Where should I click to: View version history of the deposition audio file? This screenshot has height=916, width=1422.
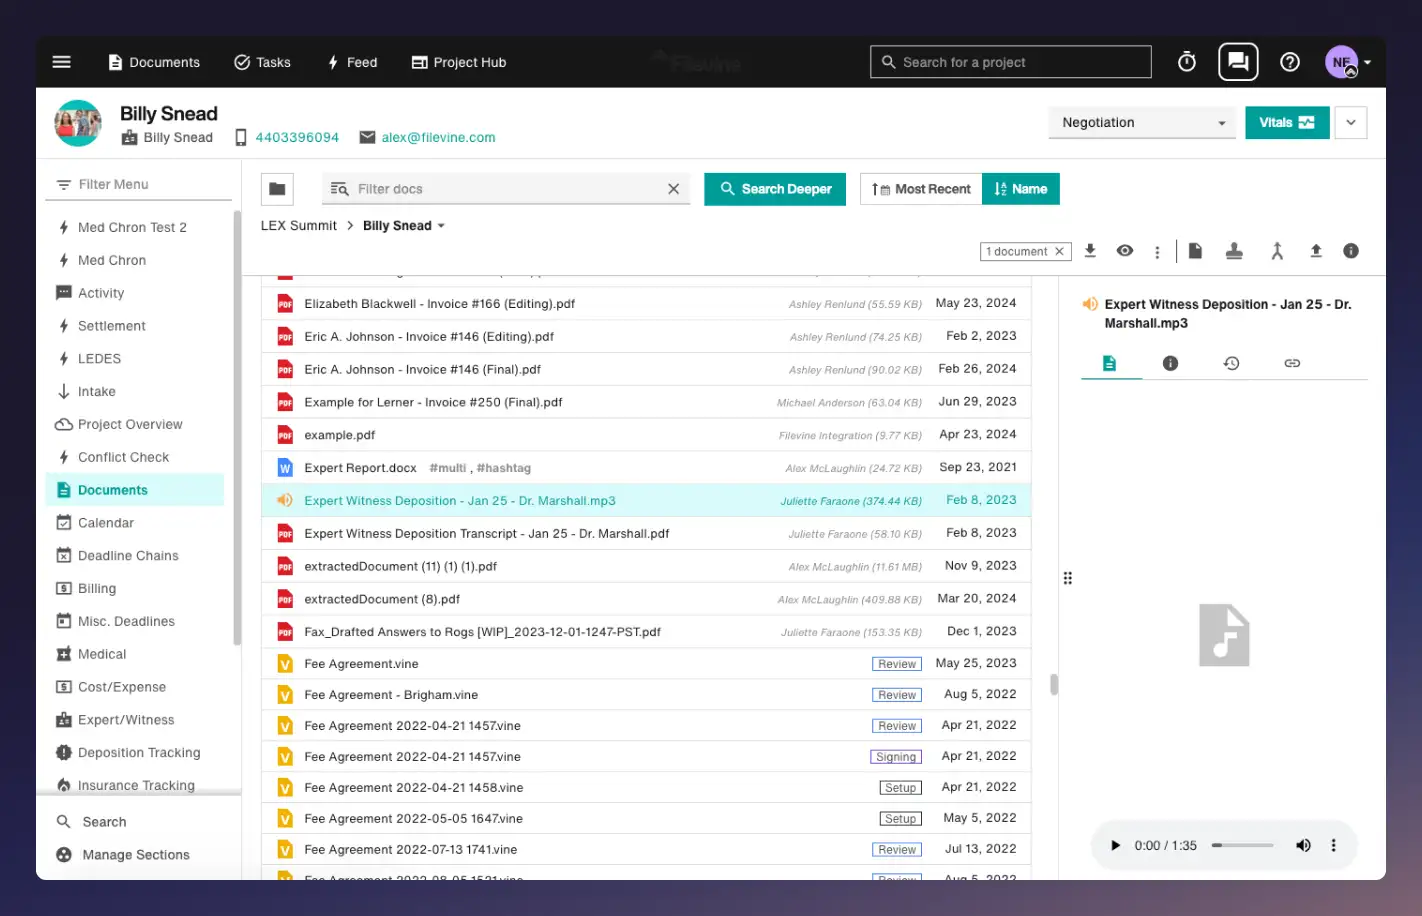click(1231, 362)
